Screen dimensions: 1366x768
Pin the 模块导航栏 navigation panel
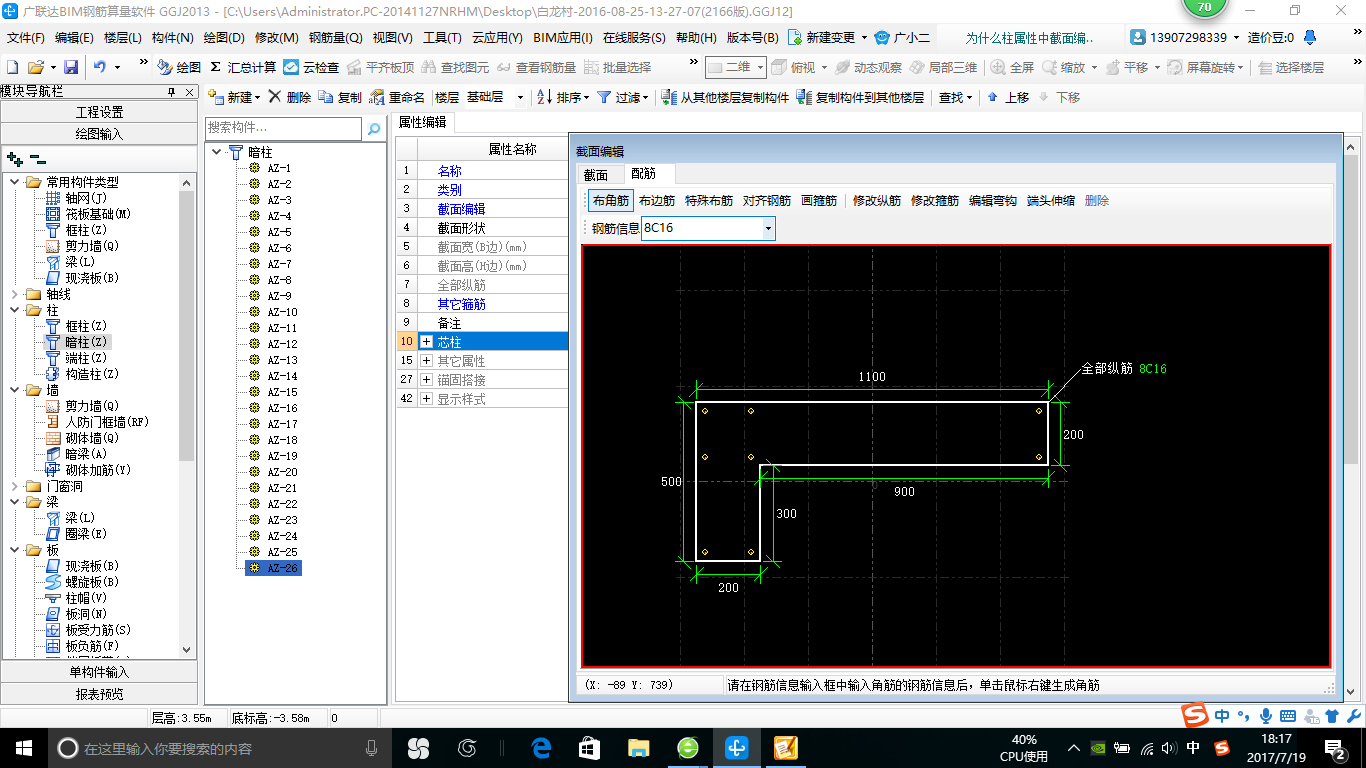click(x=172, y=91)
